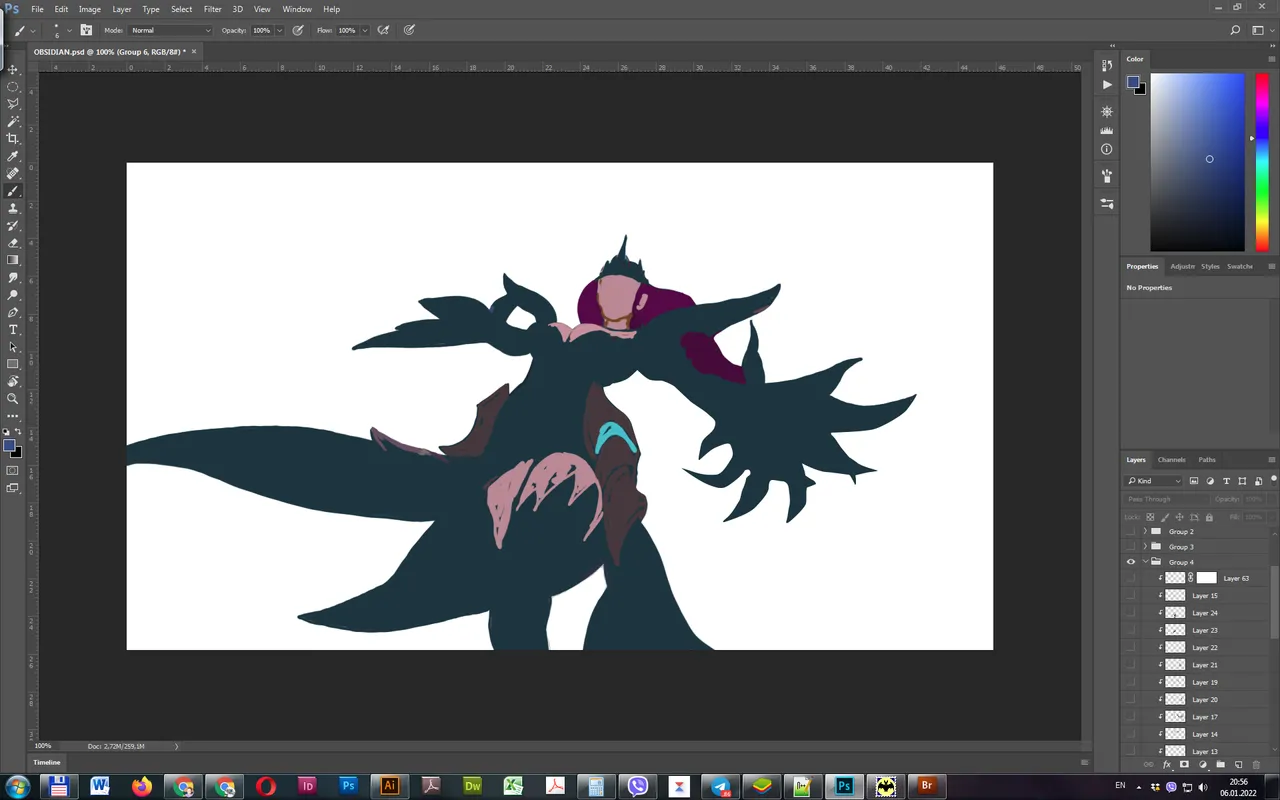
Task: Create a new group folder icon
Action: 1221,765
